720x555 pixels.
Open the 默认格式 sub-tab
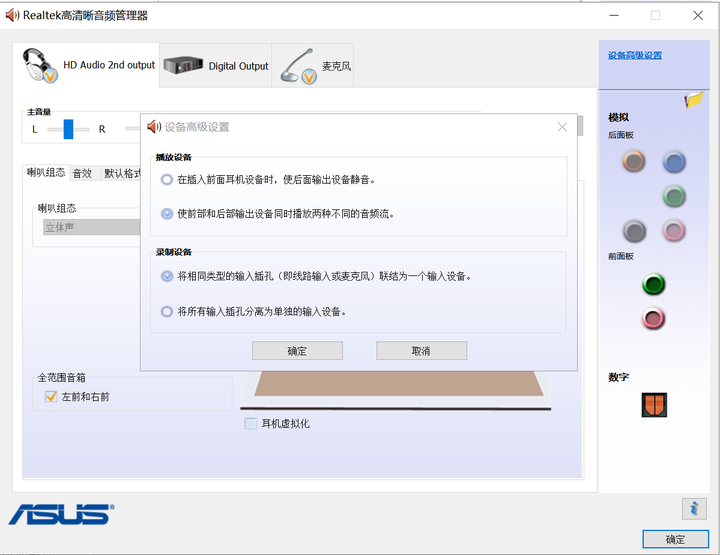(121, 173)
